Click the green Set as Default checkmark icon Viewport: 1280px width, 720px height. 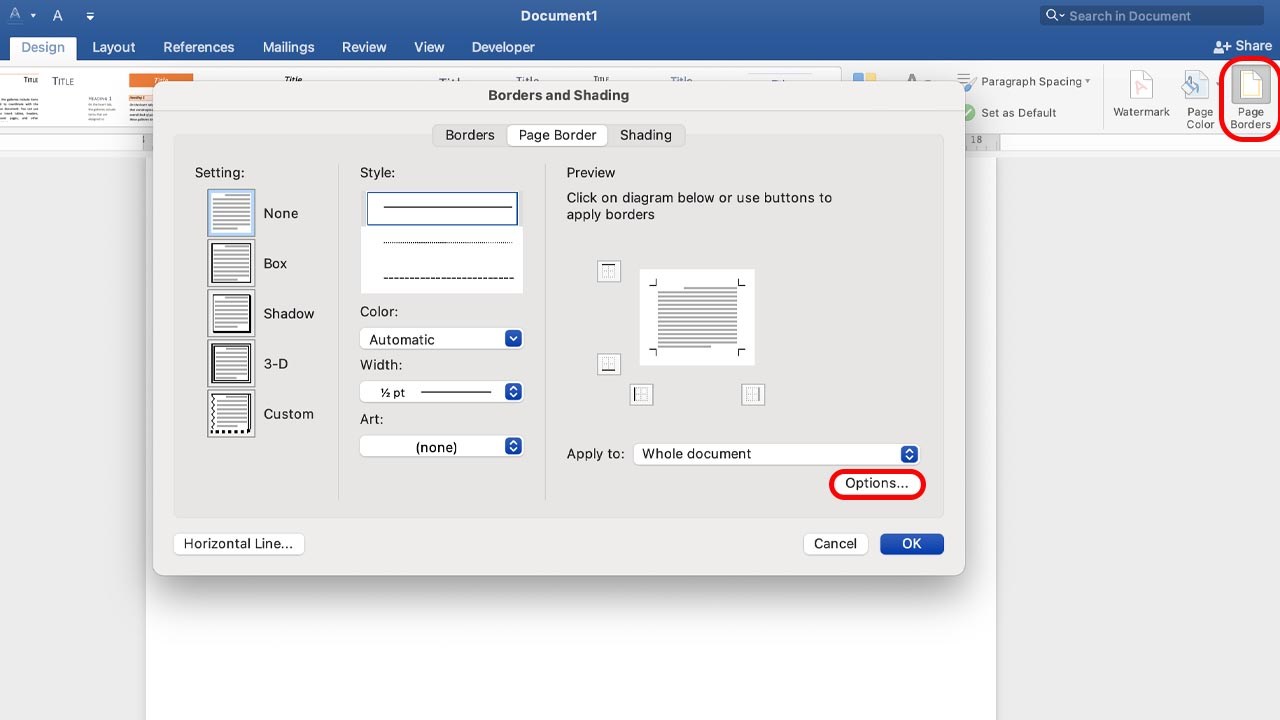click(969, 113)
